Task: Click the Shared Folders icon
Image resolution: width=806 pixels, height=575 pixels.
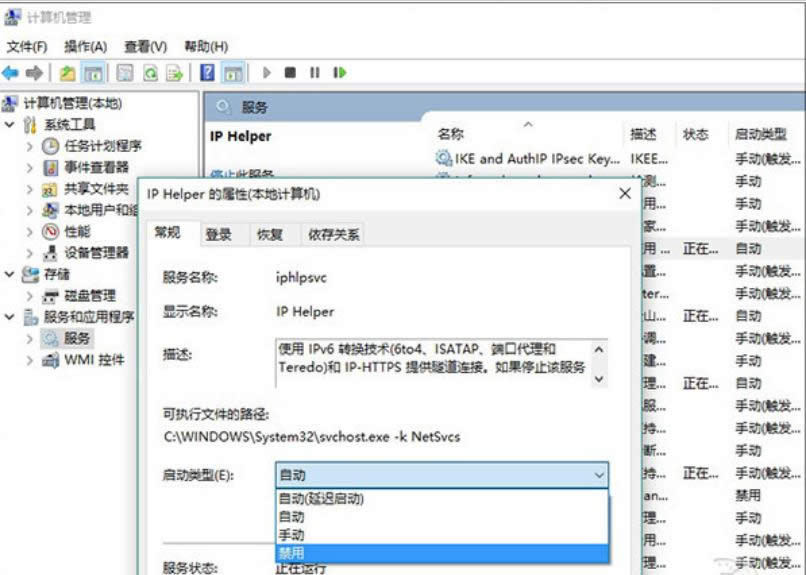Action: pyautogui.click(x=49, y=190)
